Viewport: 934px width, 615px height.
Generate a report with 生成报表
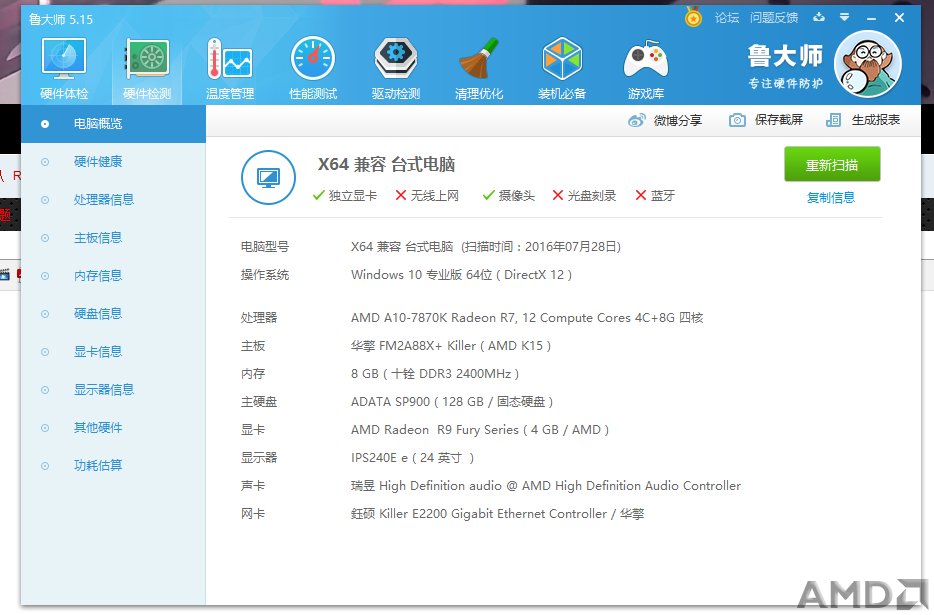point(863,120)
